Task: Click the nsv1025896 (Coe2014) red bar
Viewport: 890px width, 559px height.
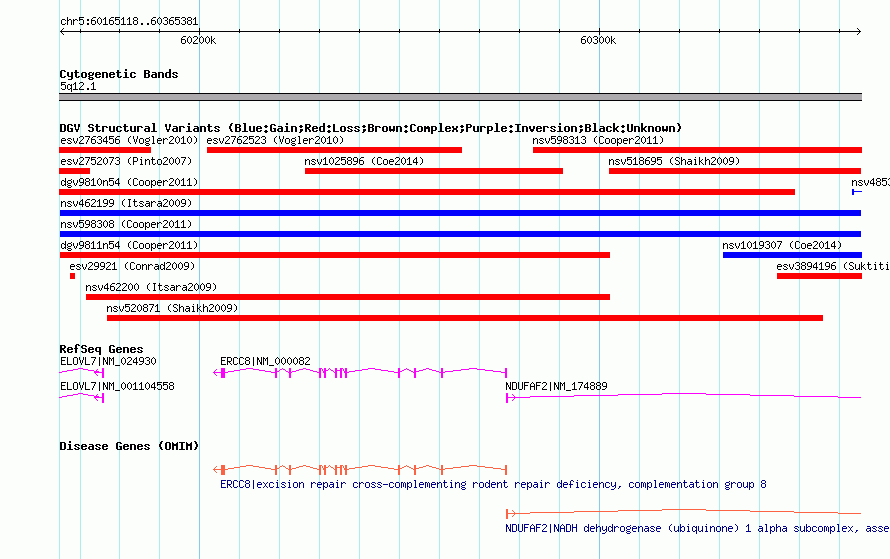Action: click(434, 171)
